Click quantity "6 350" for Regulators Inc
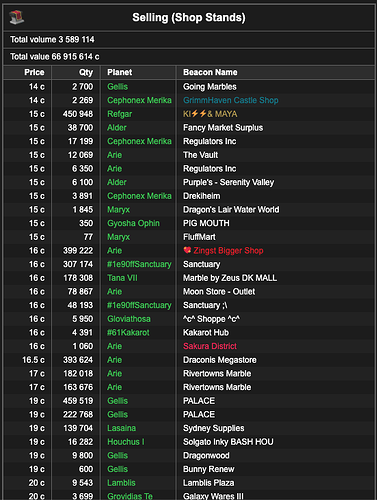 click(x=83, y=169)
